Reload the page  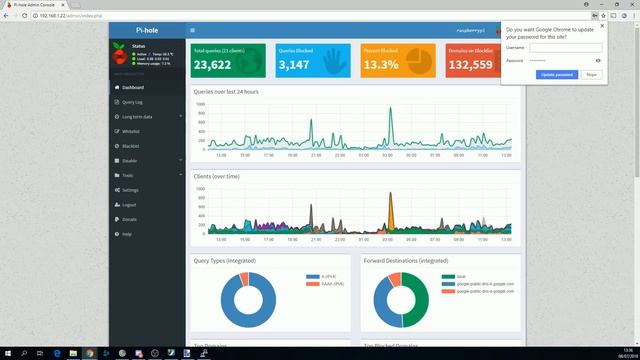(24, 16)
